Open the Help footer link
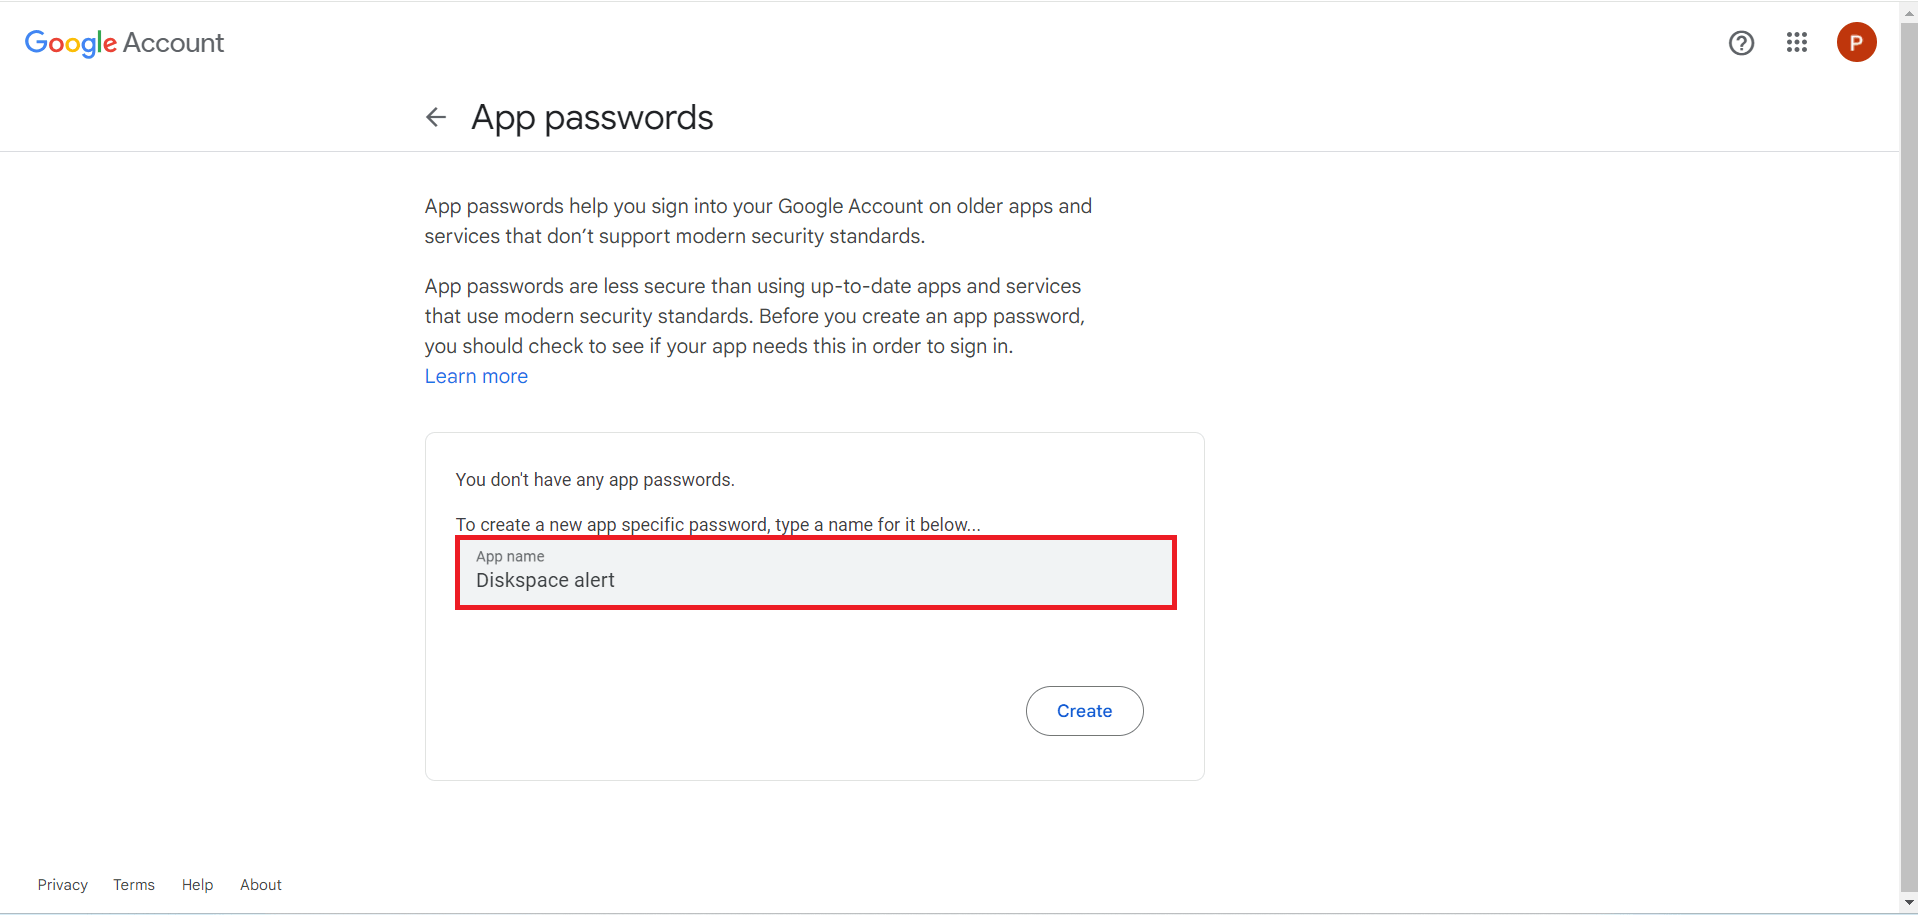The height and width of the screenshot is (915, 1918). pos(197,885)
